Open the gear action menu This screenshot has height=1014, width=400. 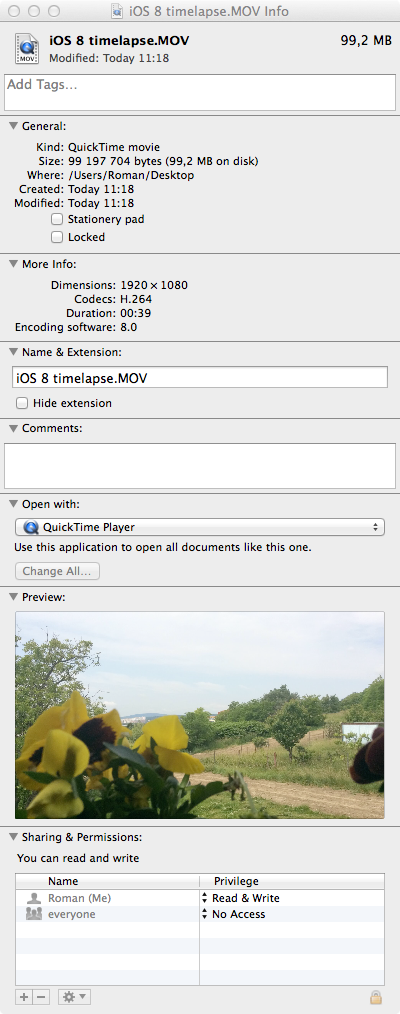click(74, 997)
